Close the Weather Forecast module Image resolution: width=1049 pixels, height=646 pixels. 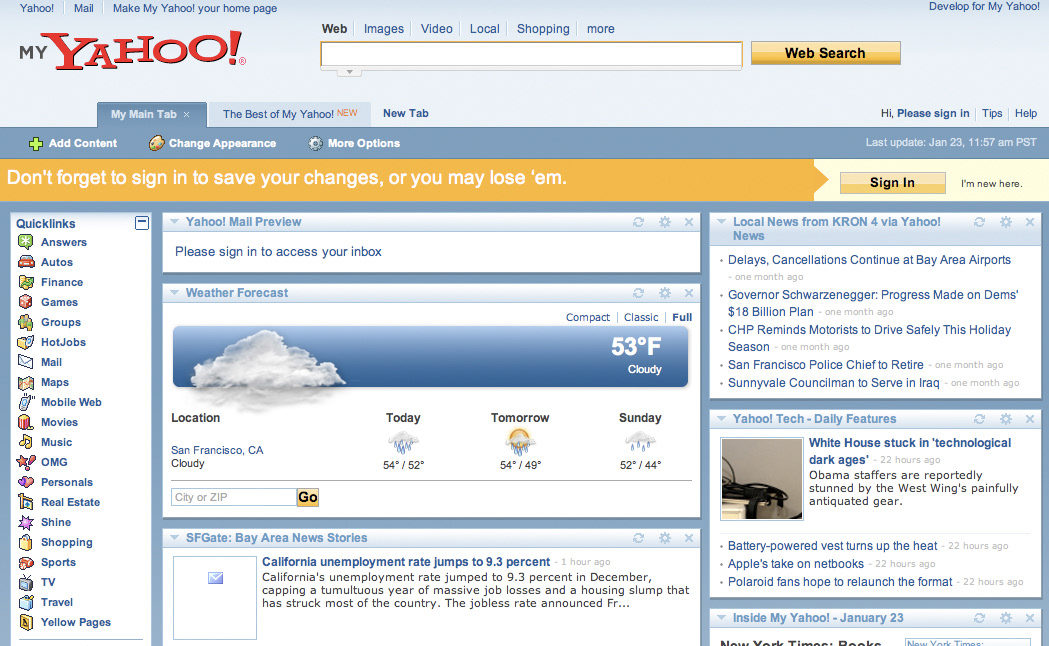click(688, 293)
